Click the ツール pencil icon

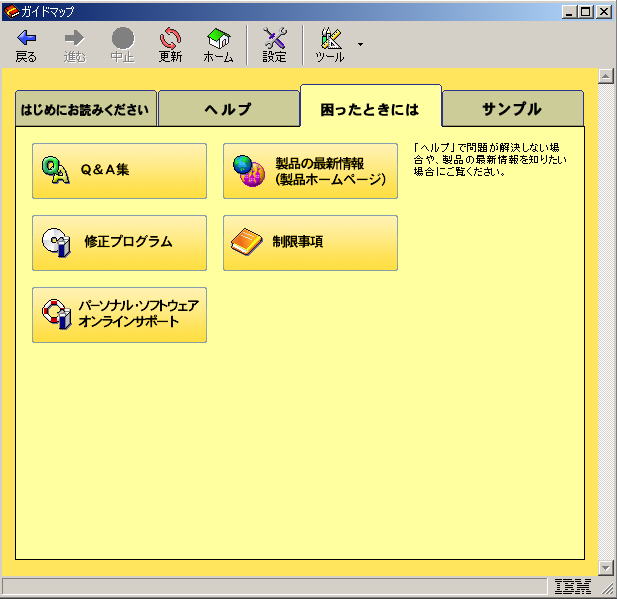click(330, 38)
